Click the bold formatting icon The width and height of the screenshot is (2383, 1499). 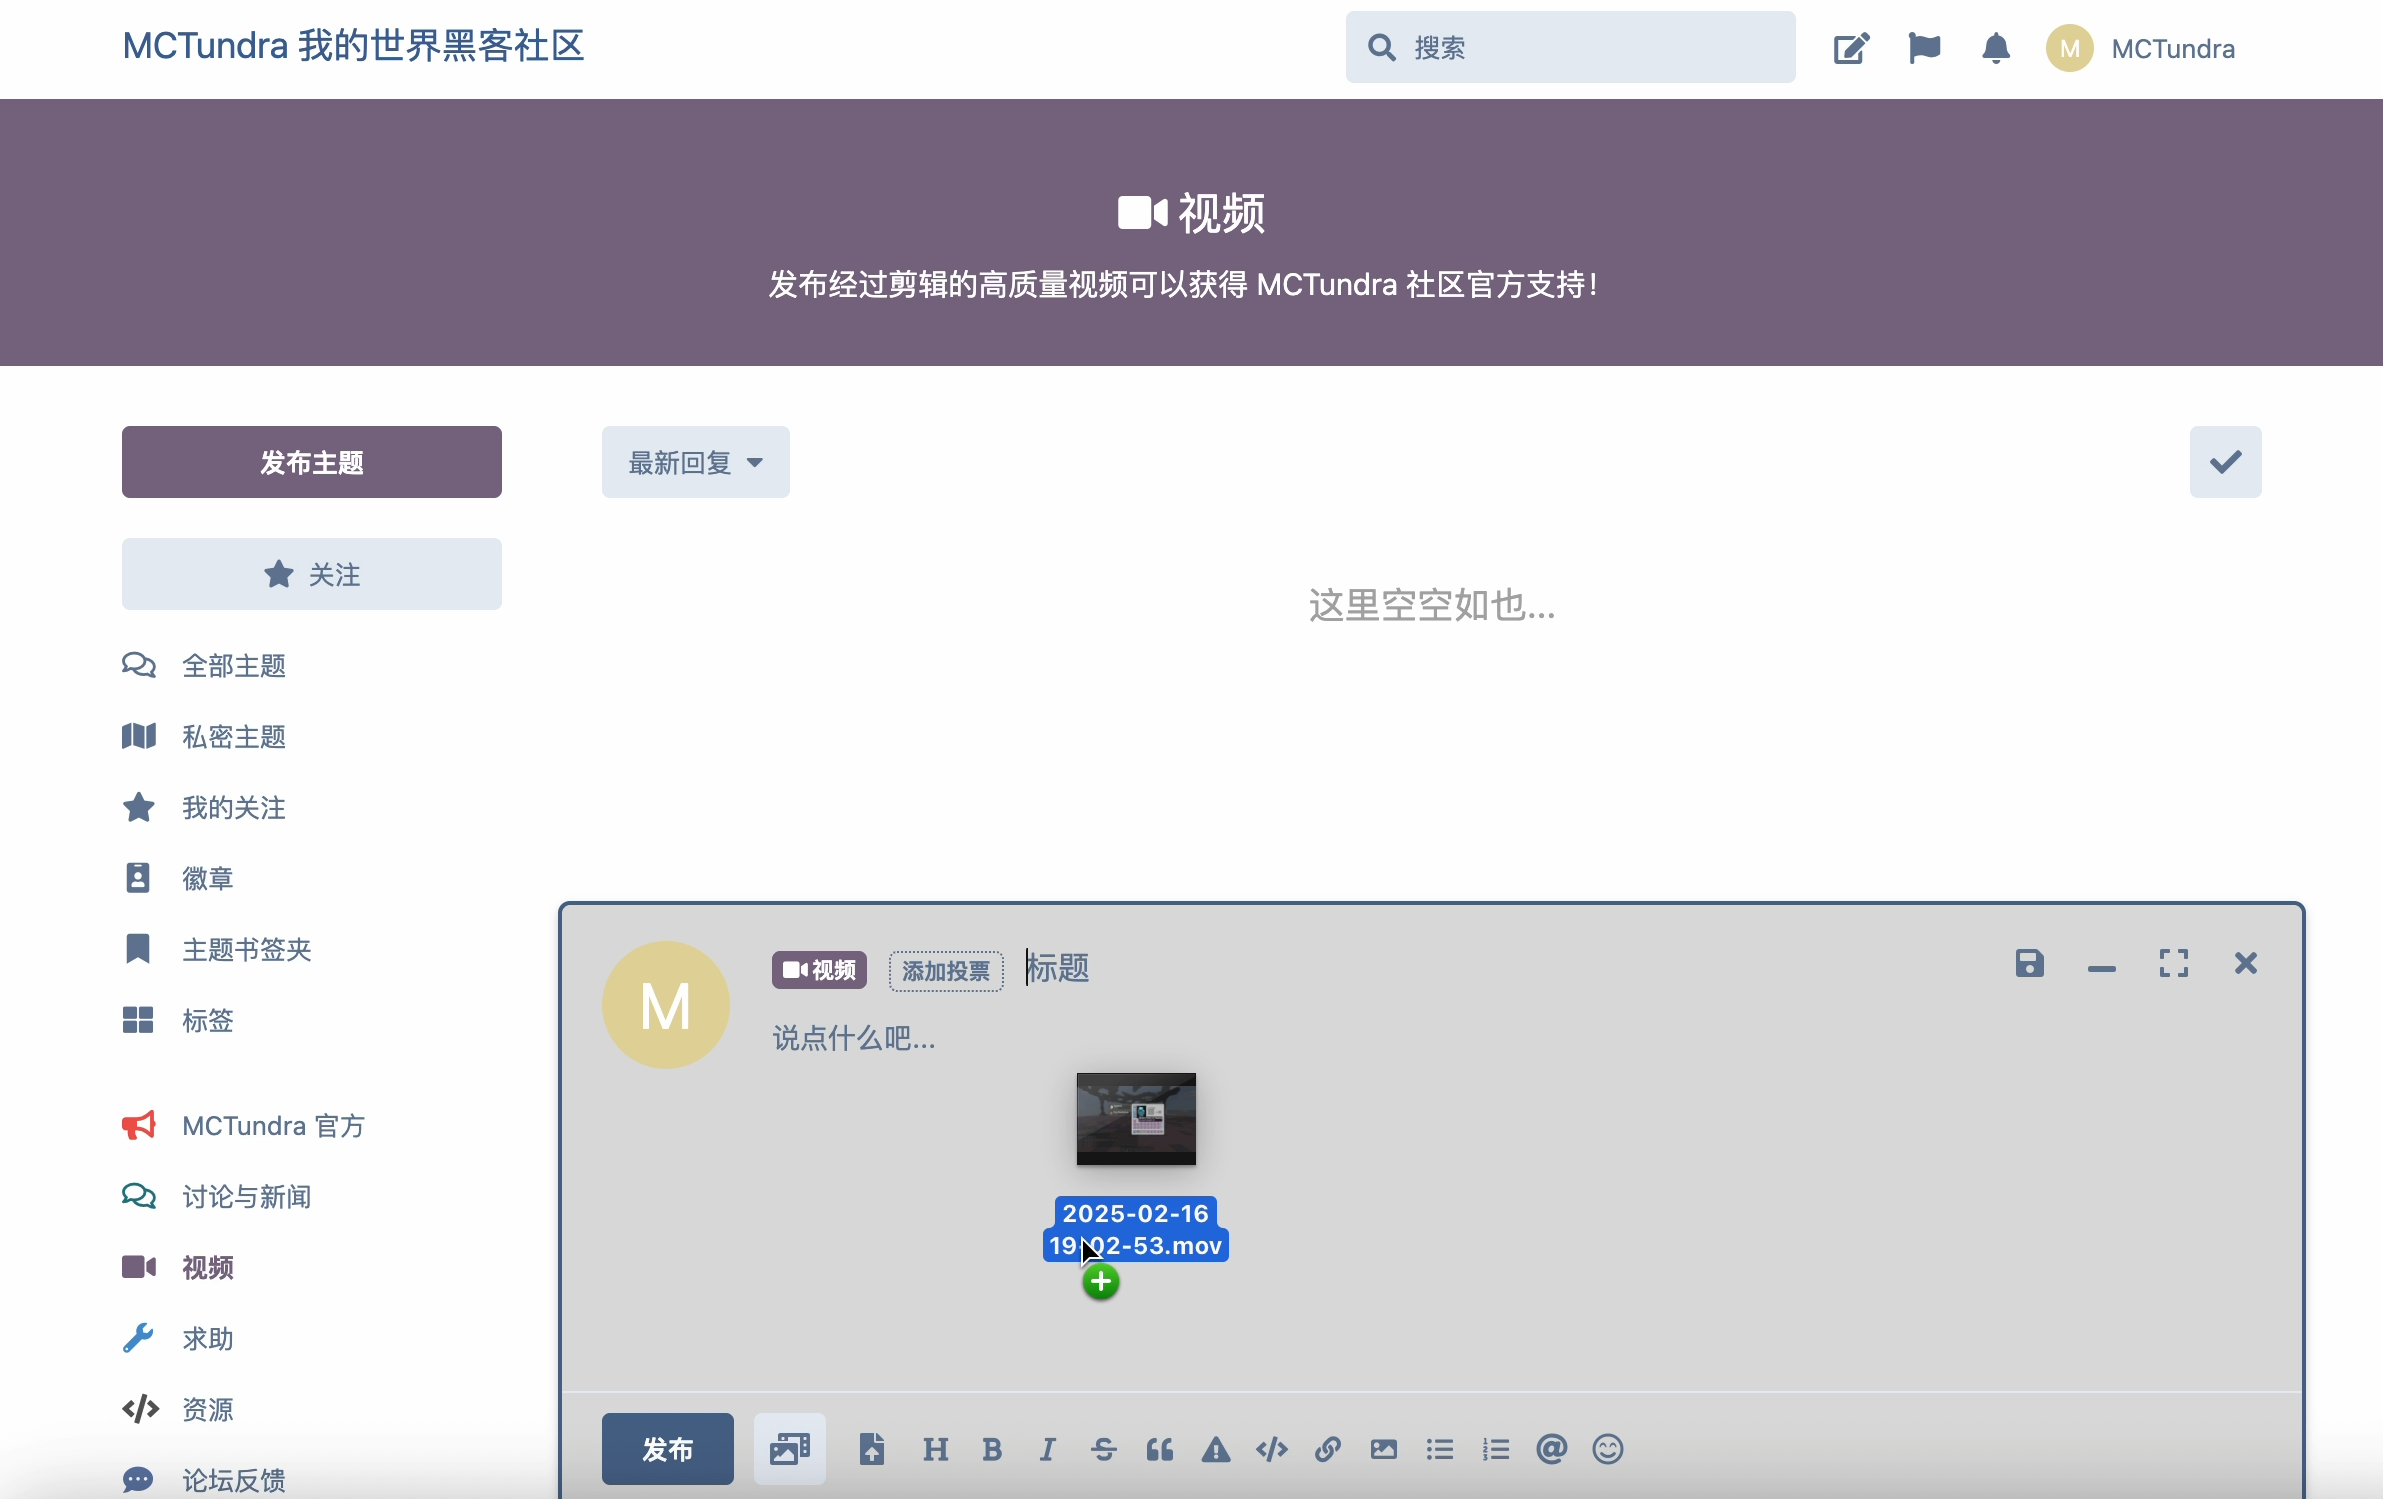[x=991, y=1449]
